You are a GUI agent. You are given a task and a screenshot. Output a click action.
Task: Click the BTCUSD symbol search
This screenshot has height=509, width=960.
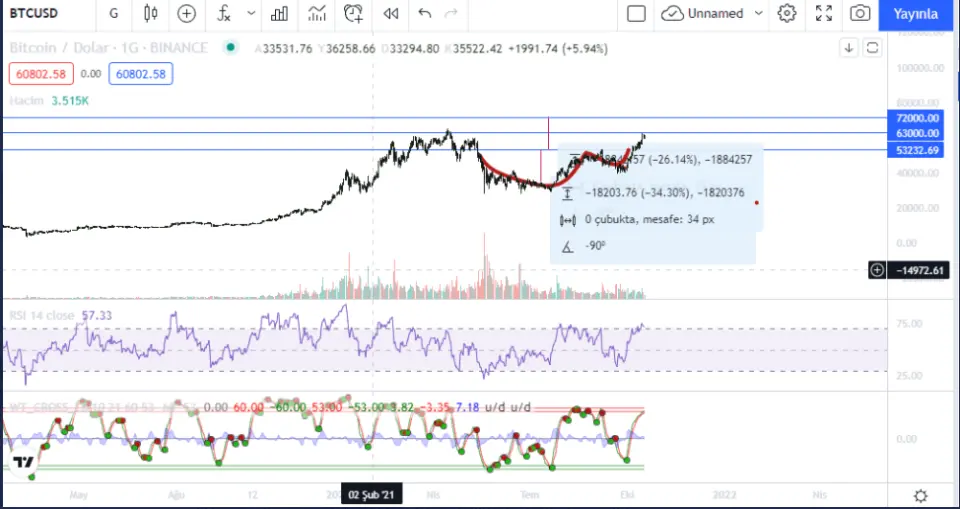tap(34, 13)
